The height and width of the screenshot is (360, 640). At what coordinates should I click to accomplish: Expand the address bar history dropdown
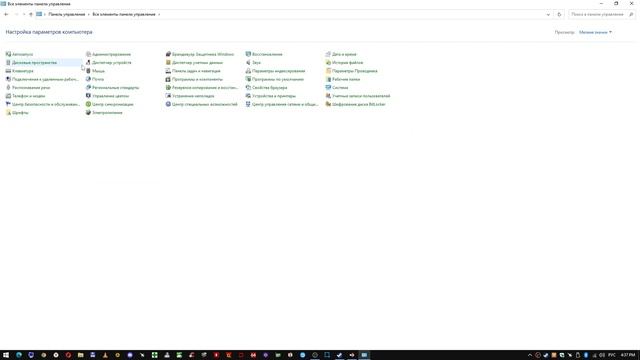[548, 14]
